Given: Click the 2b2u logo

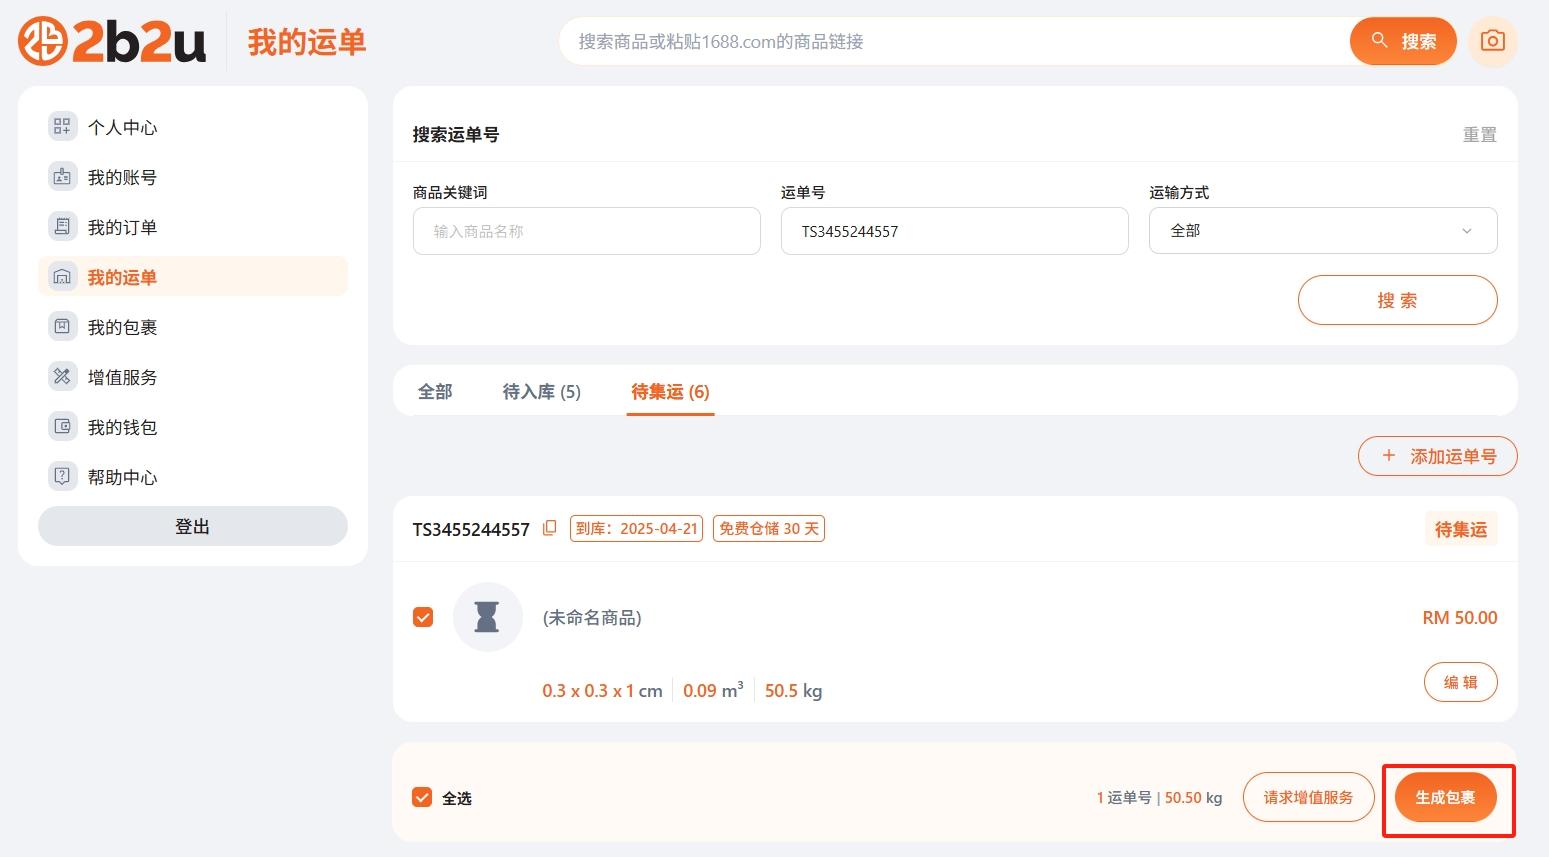Looking at the screenshot, I should pyautogui.click(x=112, y=41).
